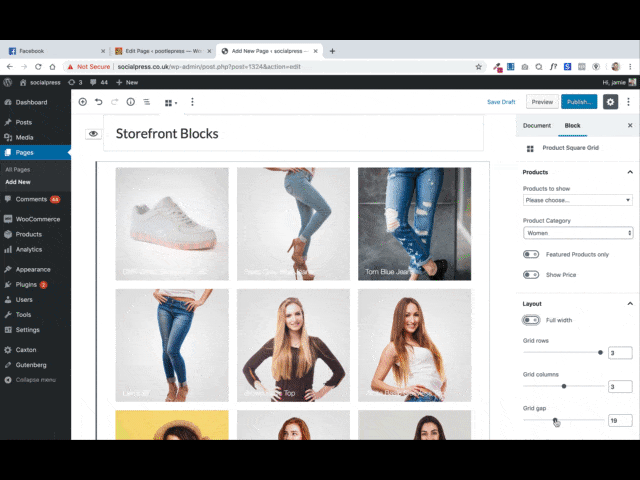Switch to Edit Page pootlepress browser tab
Screen dimensions: 640x480
coord(163,51)
